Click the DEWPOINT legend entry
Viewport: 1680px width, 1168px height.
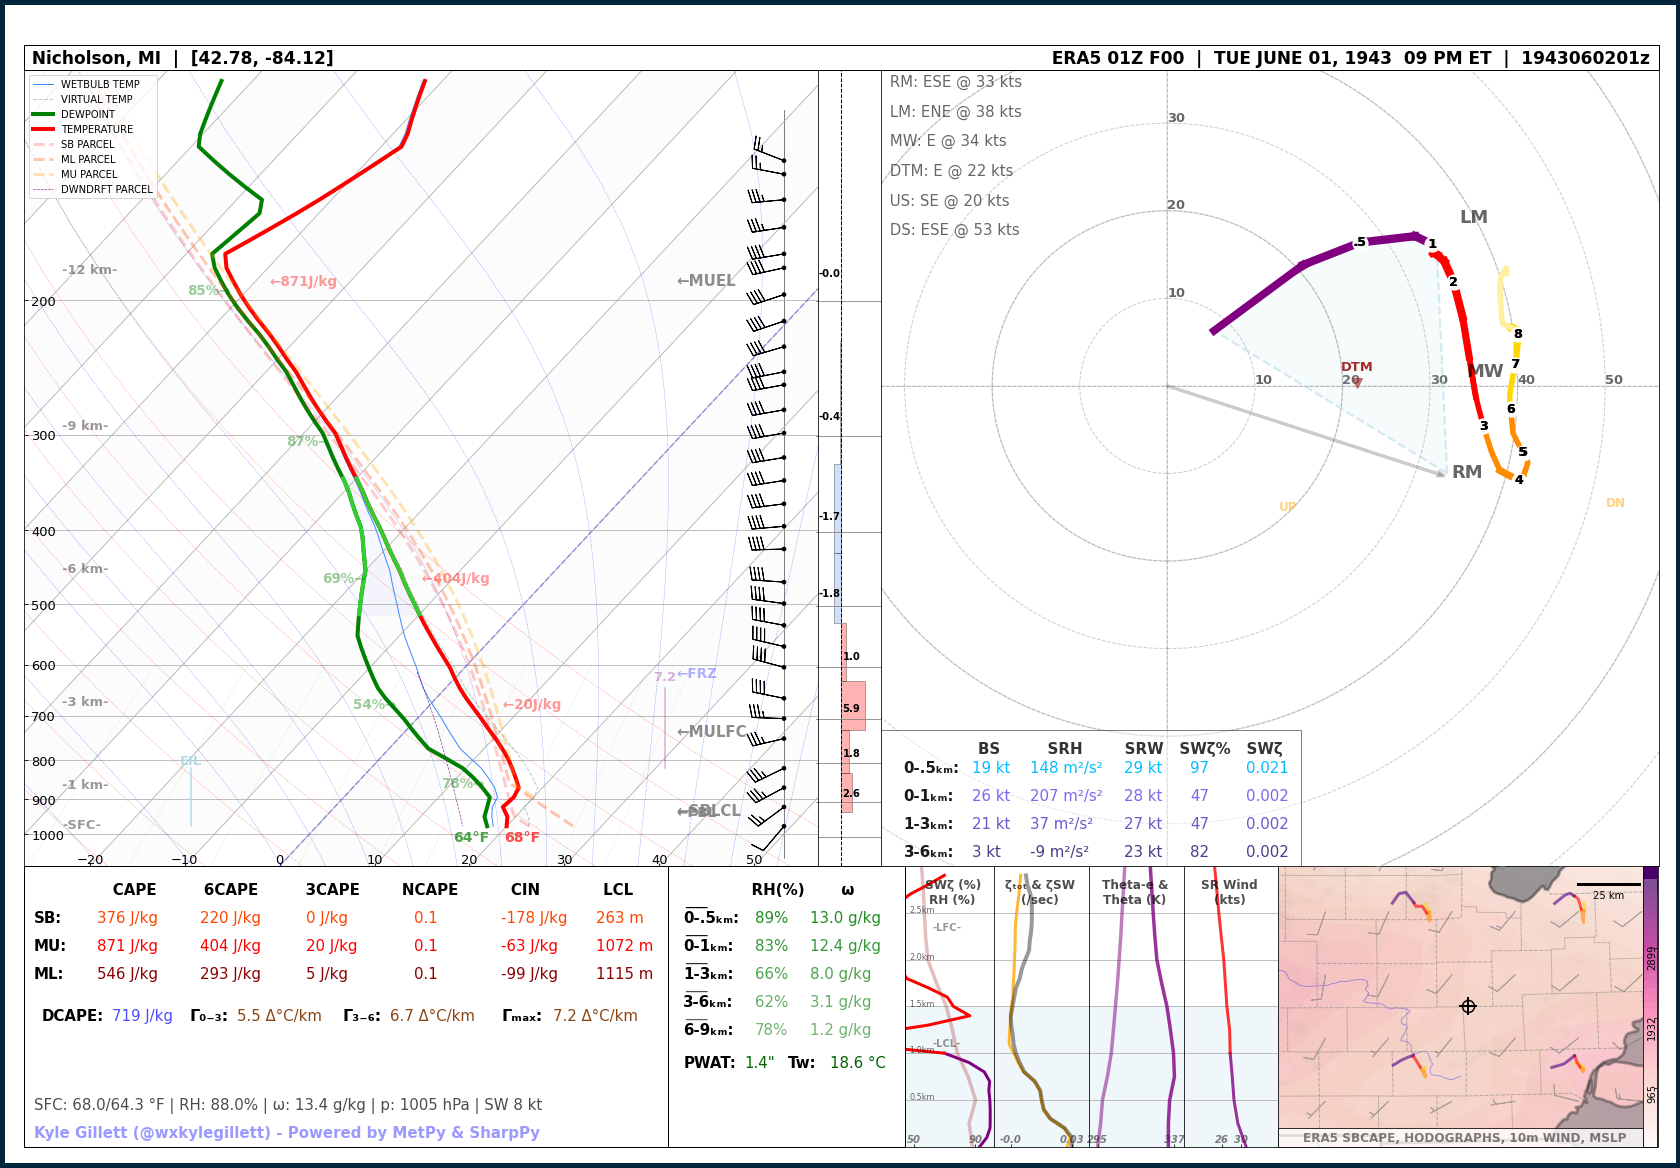pos(88,114)
